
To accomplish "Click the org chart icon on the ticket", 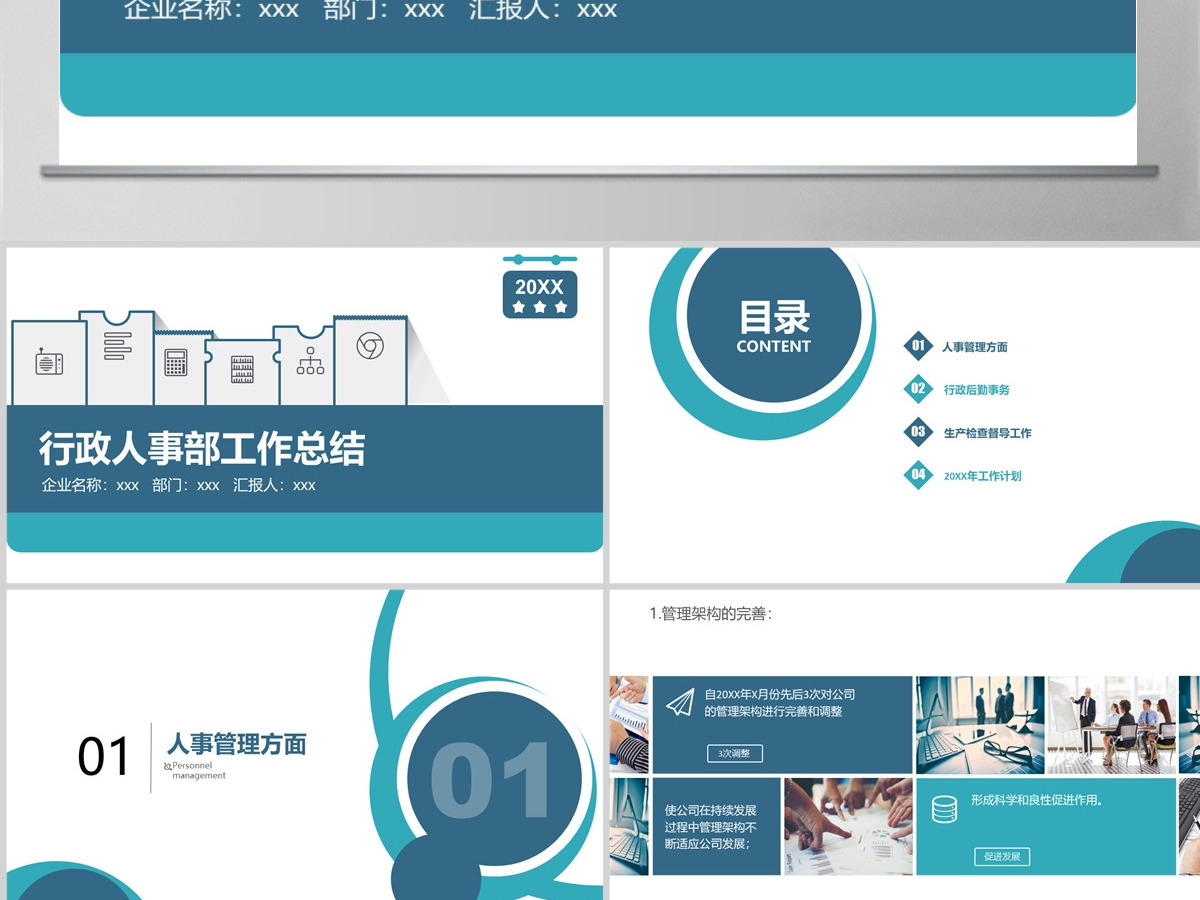I will (x=310, y=361).
